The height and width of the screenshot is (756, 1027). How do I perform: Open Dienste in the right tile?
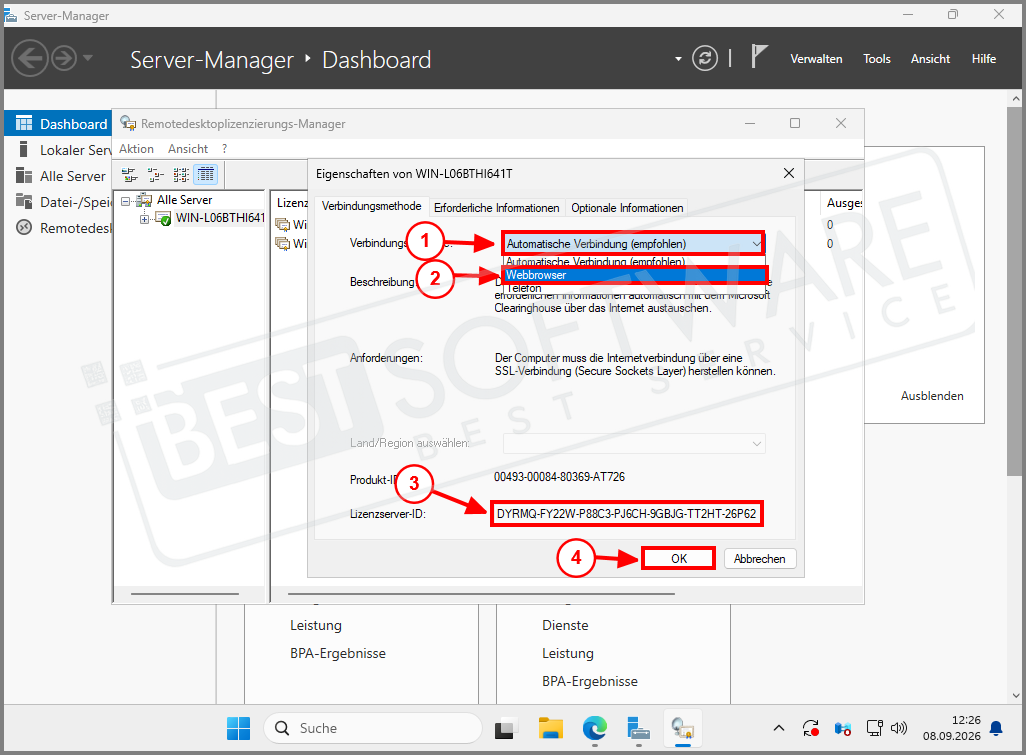[x=565, y=626]
